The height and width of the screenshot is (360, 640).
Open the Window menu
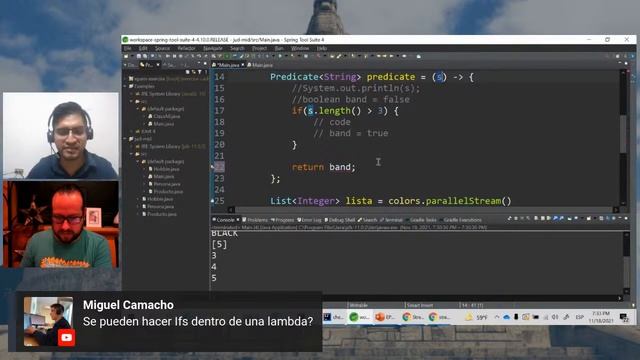pos(300,48)
